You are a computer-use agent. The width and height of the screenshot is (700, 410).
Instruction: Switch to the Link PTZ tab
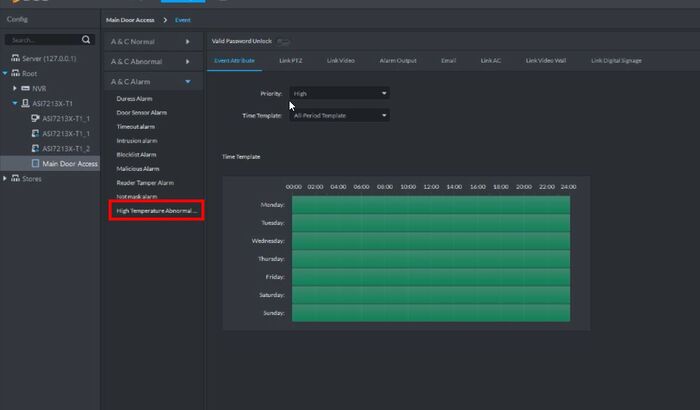[x=291, y=60]
